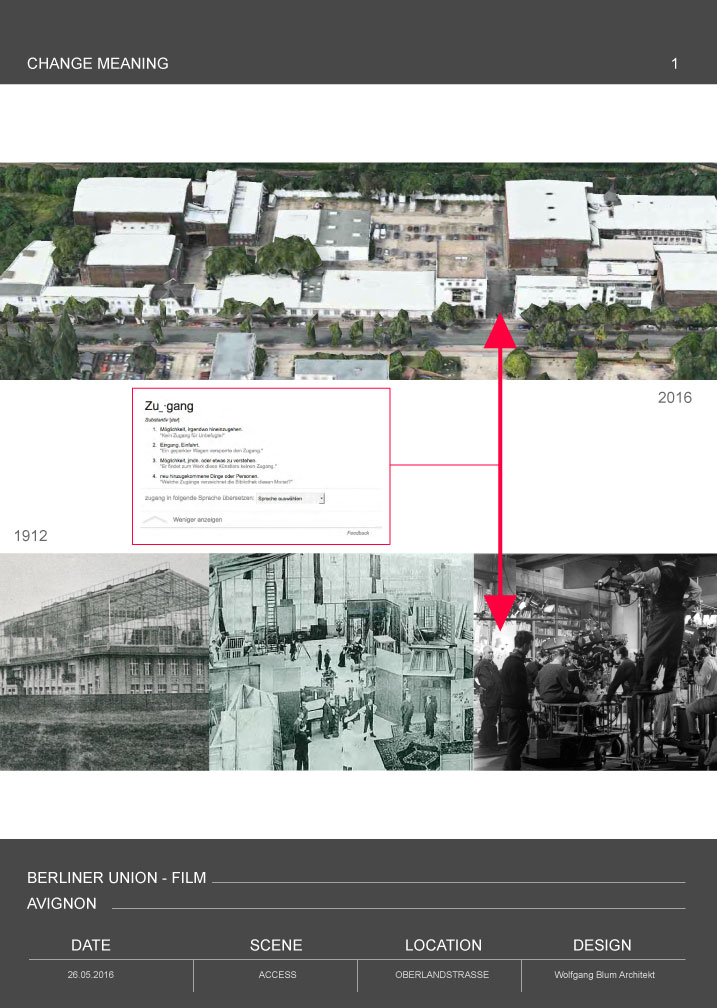Click the red arrowhead pointing down
The image size is (717, 1008).
[500, 610]
